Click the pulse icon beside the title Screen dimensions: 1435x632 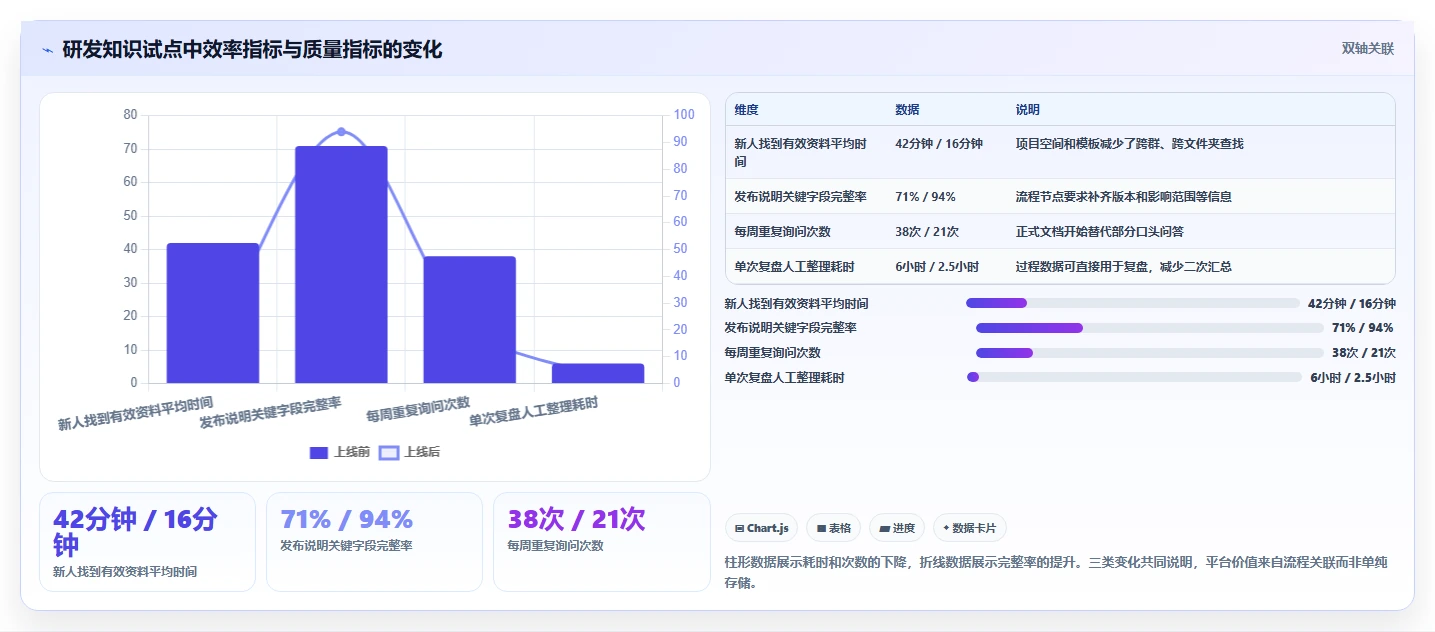(x=47, y=50)
